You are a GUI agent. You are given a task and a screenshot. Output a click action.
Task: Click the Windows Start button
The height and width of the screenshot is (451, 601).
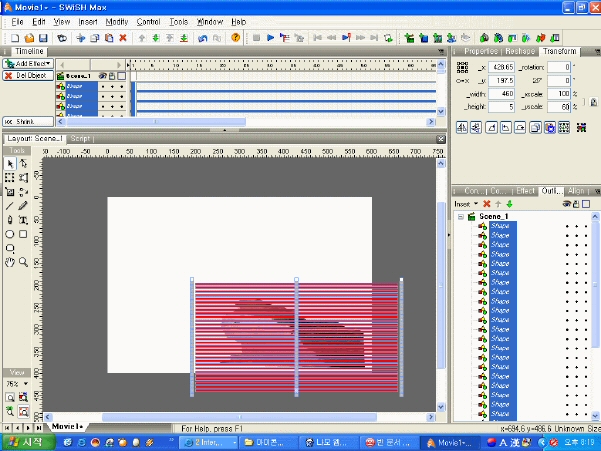click(27, 442)
